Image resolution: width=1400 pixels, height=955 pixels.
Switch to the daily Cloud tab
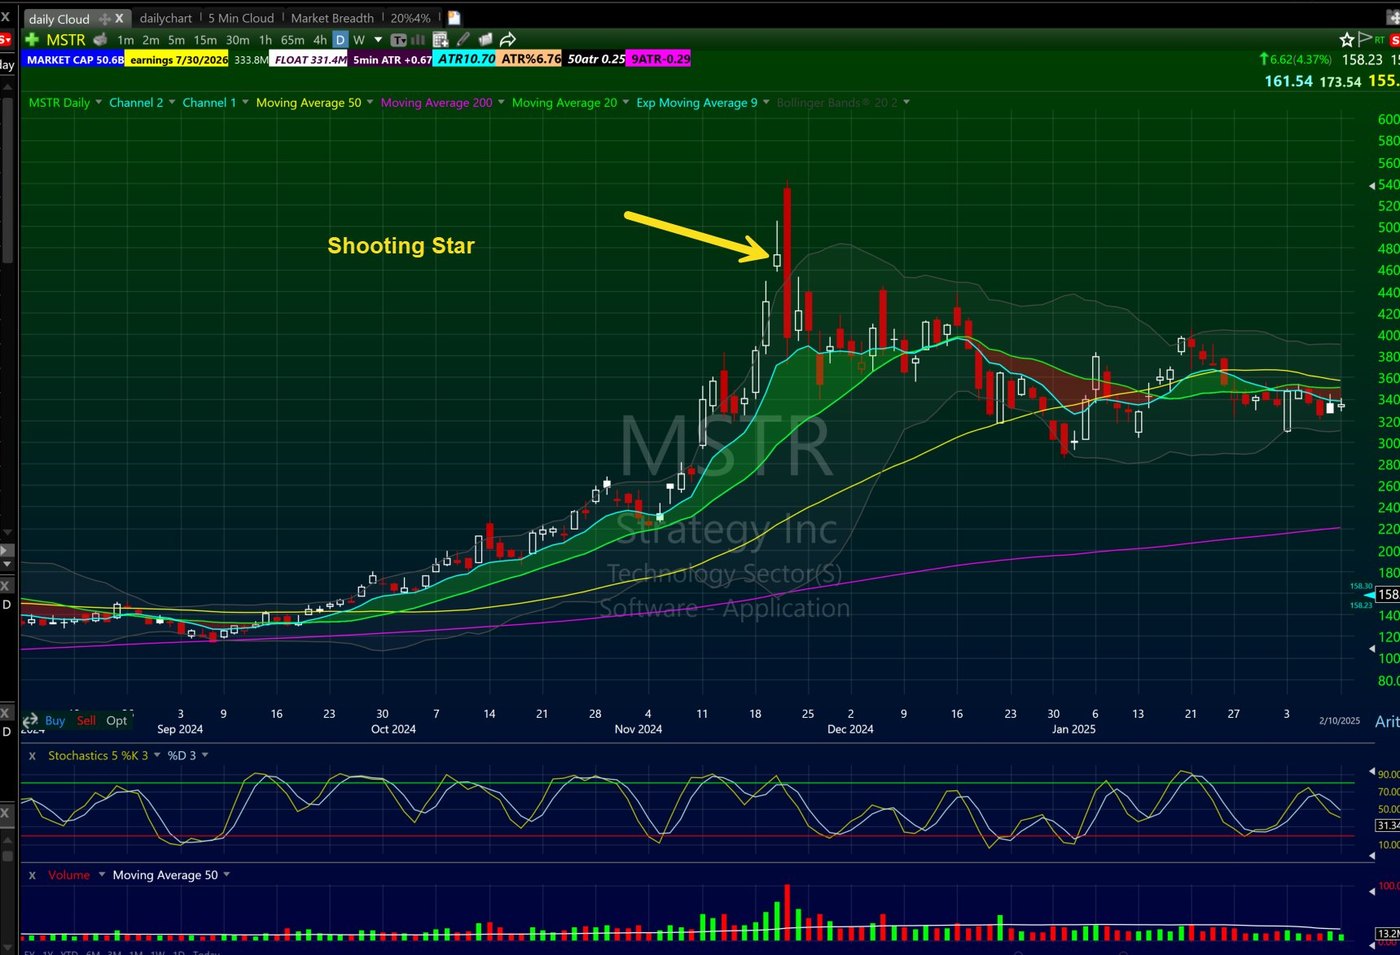click(59, 19)
